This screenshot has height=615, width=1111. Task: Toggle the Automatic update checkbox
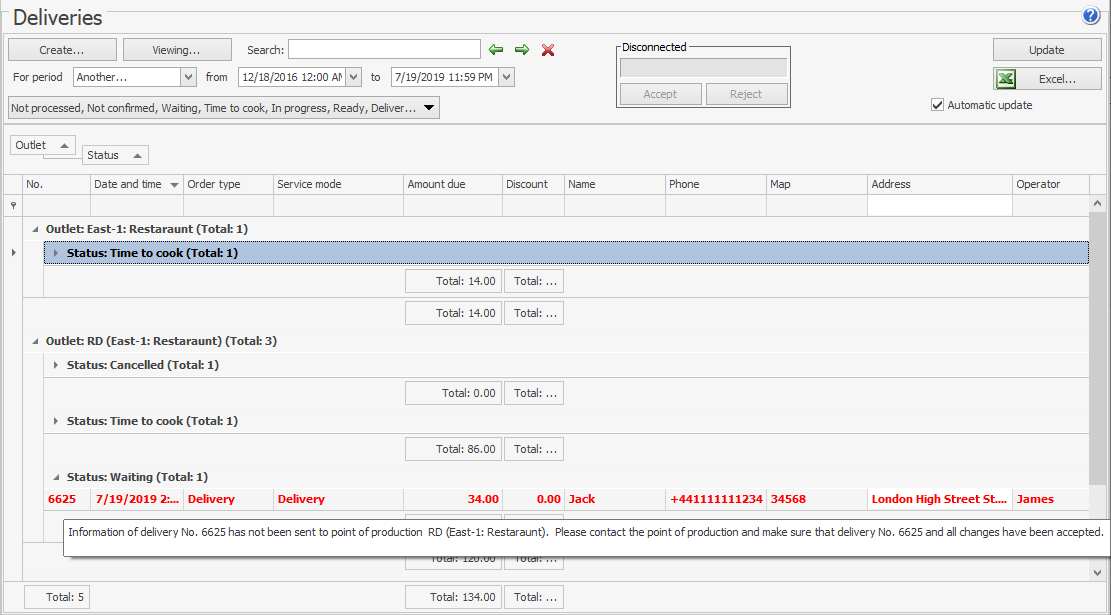pyautogui.click(x=937, y=105)
